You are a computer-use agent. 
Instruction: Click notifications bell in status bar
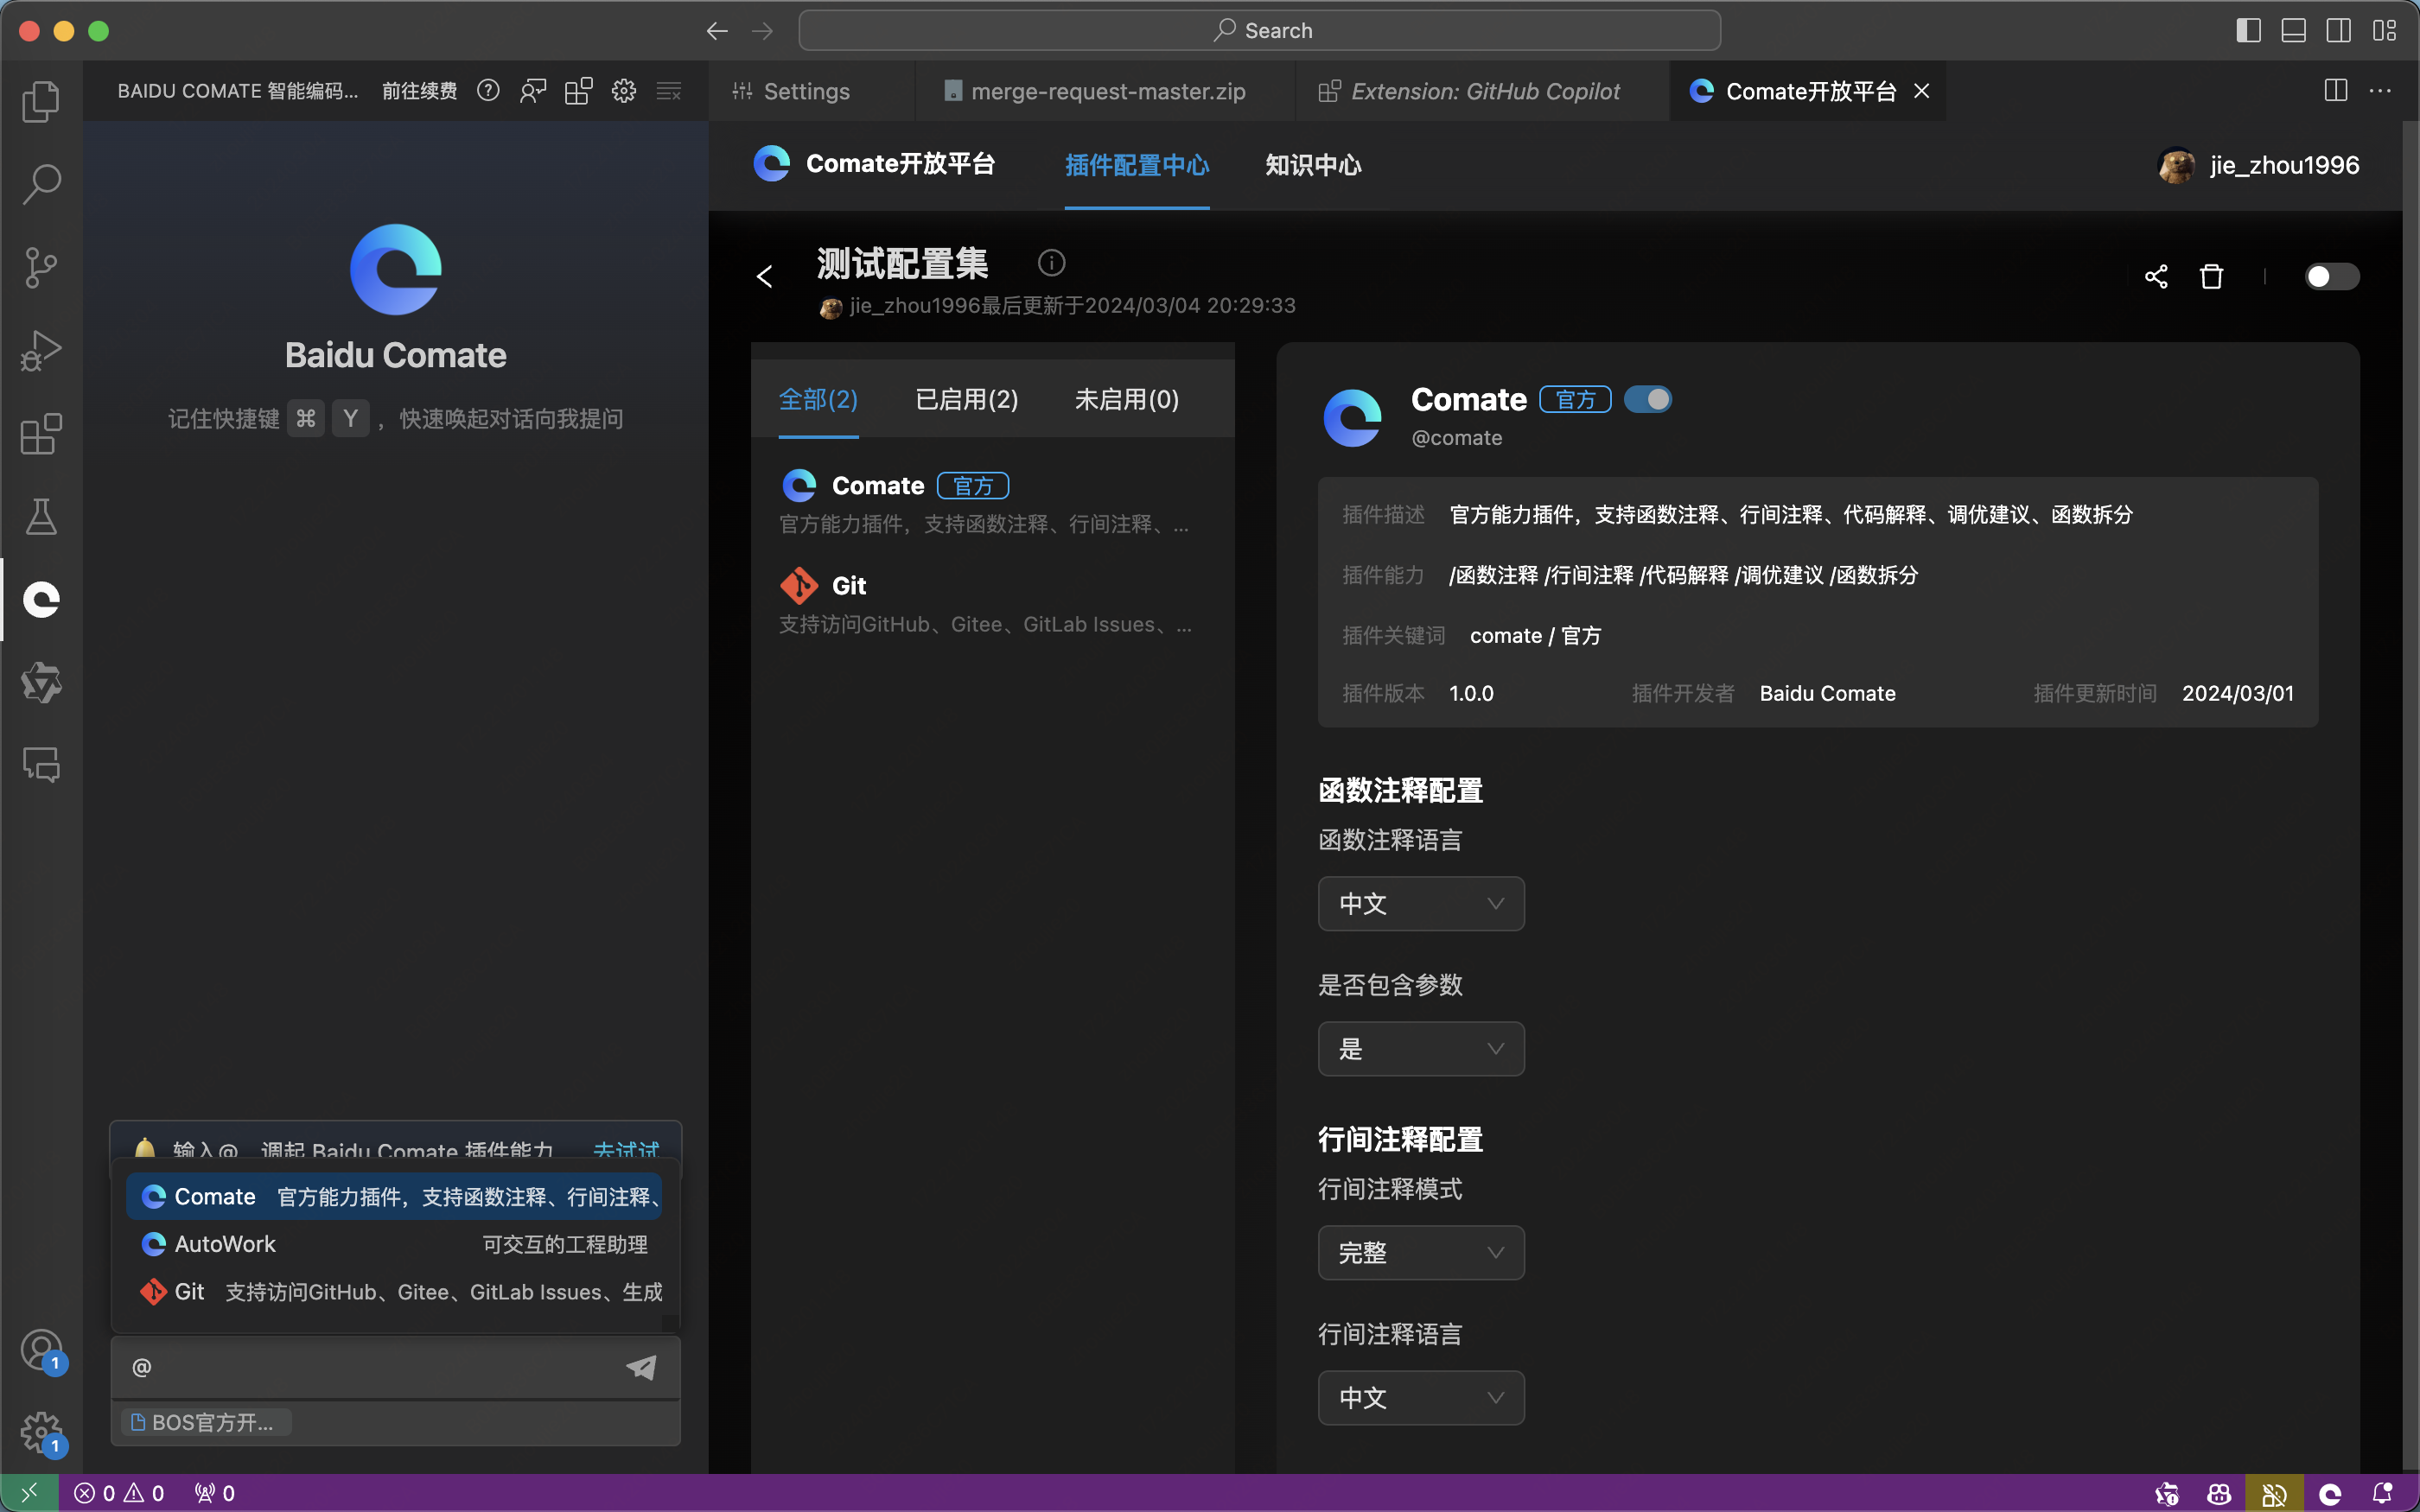point(2383,1493)
